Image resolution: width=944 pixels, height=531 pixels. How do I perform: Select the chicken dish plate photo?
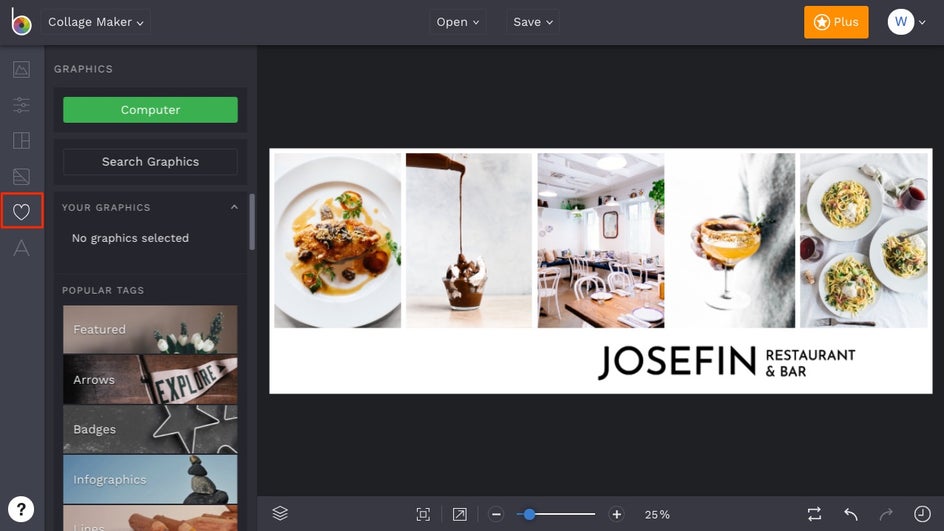pos(338,240)
